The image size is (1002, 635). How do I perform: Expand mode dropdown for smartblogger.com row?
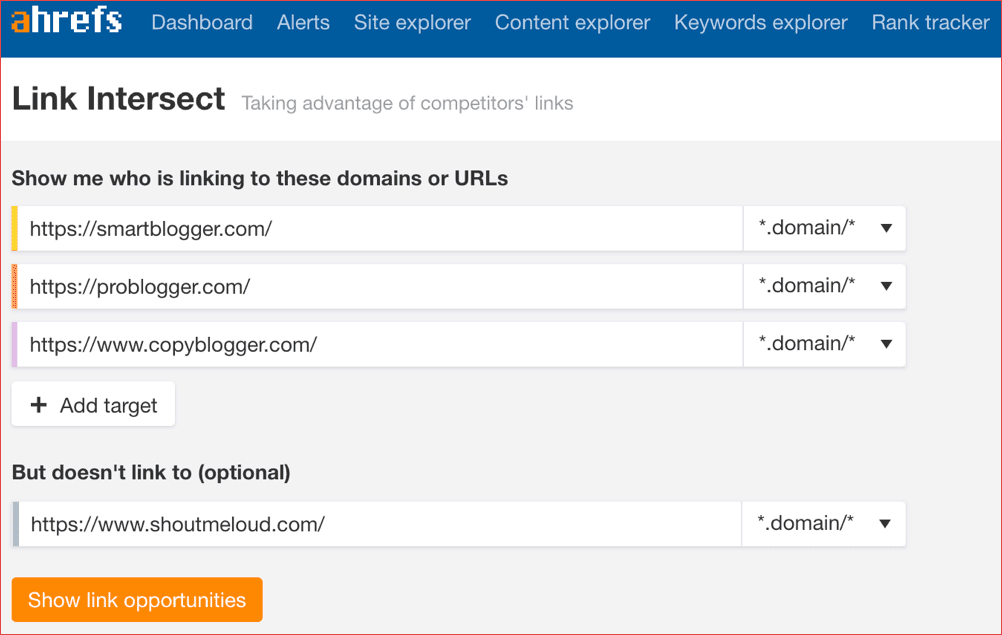coord(824,228)
